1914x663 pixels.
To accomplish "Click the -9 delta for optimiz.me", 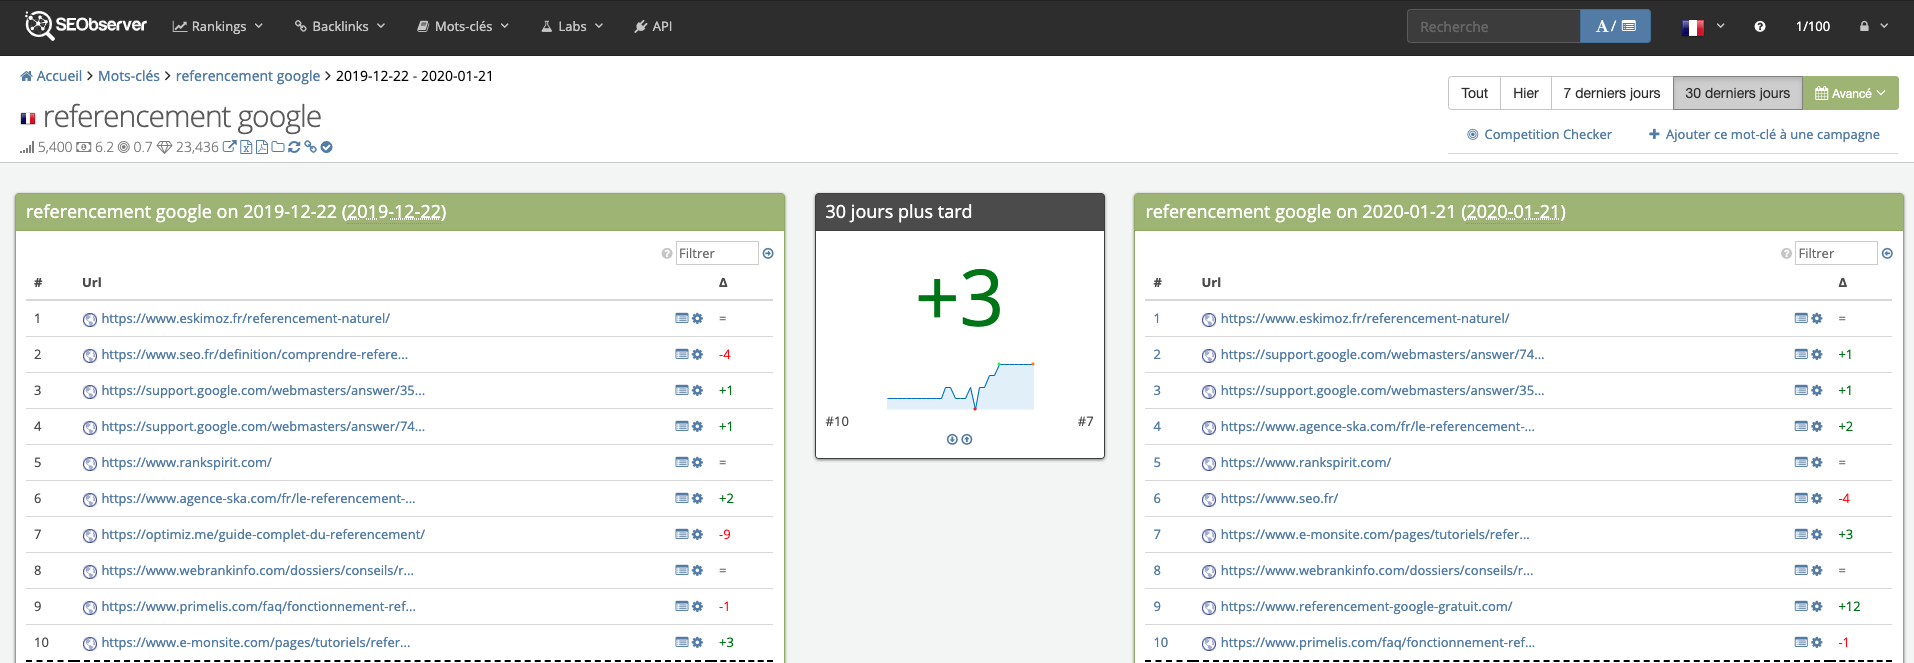I will tap(725, 534).
